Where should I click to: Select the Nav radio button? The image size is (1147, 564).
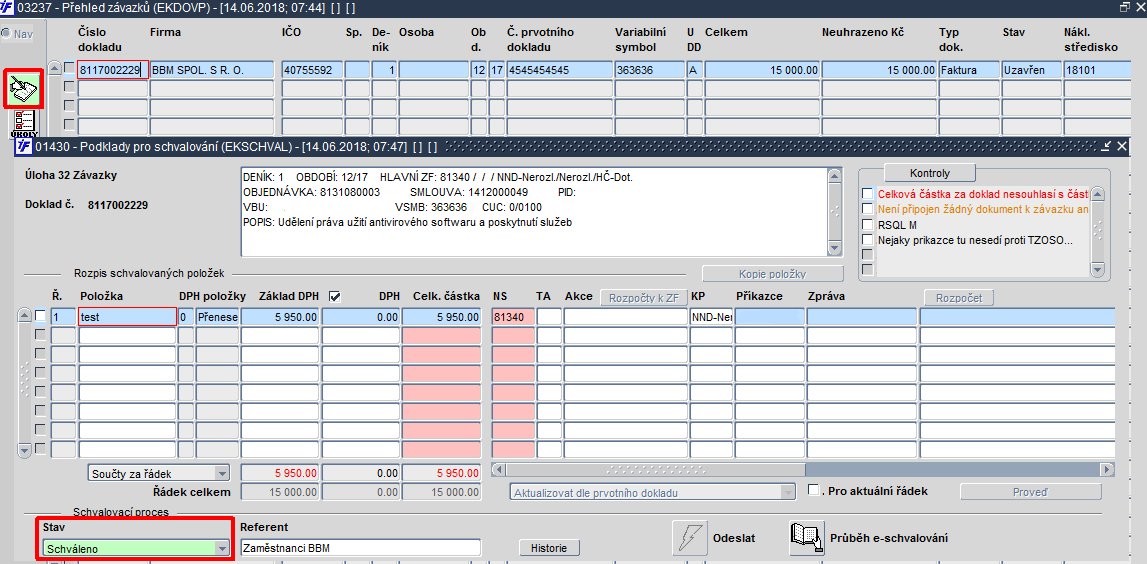coord(5,33)
